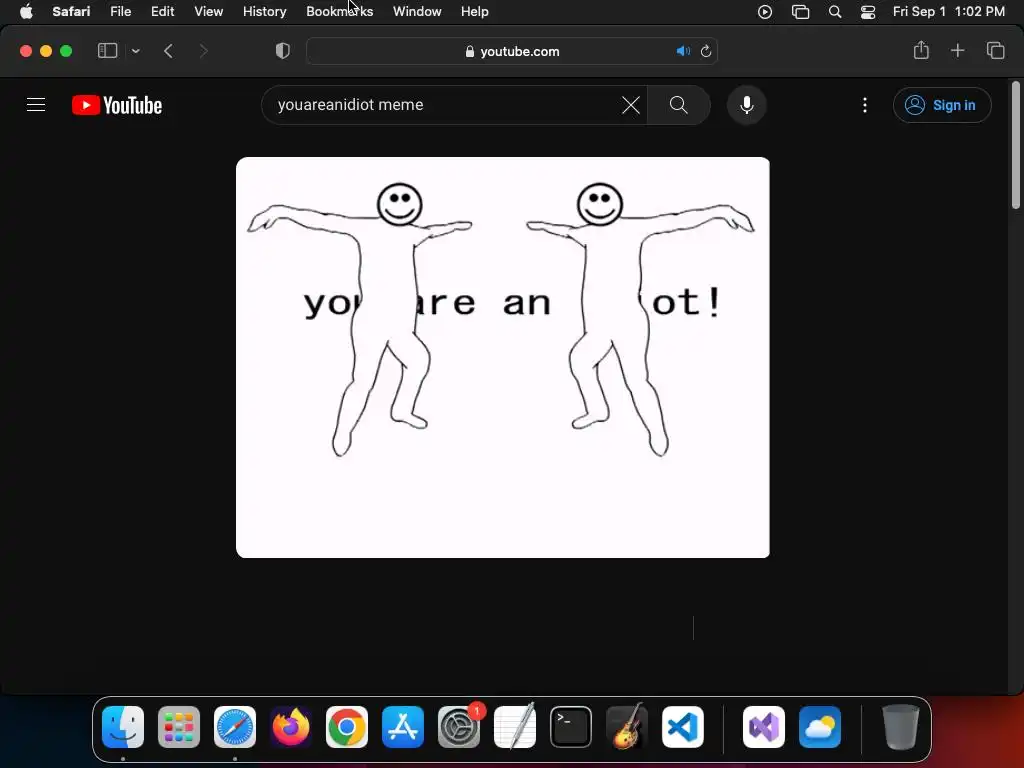Open Terminal from the Dock
Viewport: 1024px width, 768px height.
click(571, 727)
